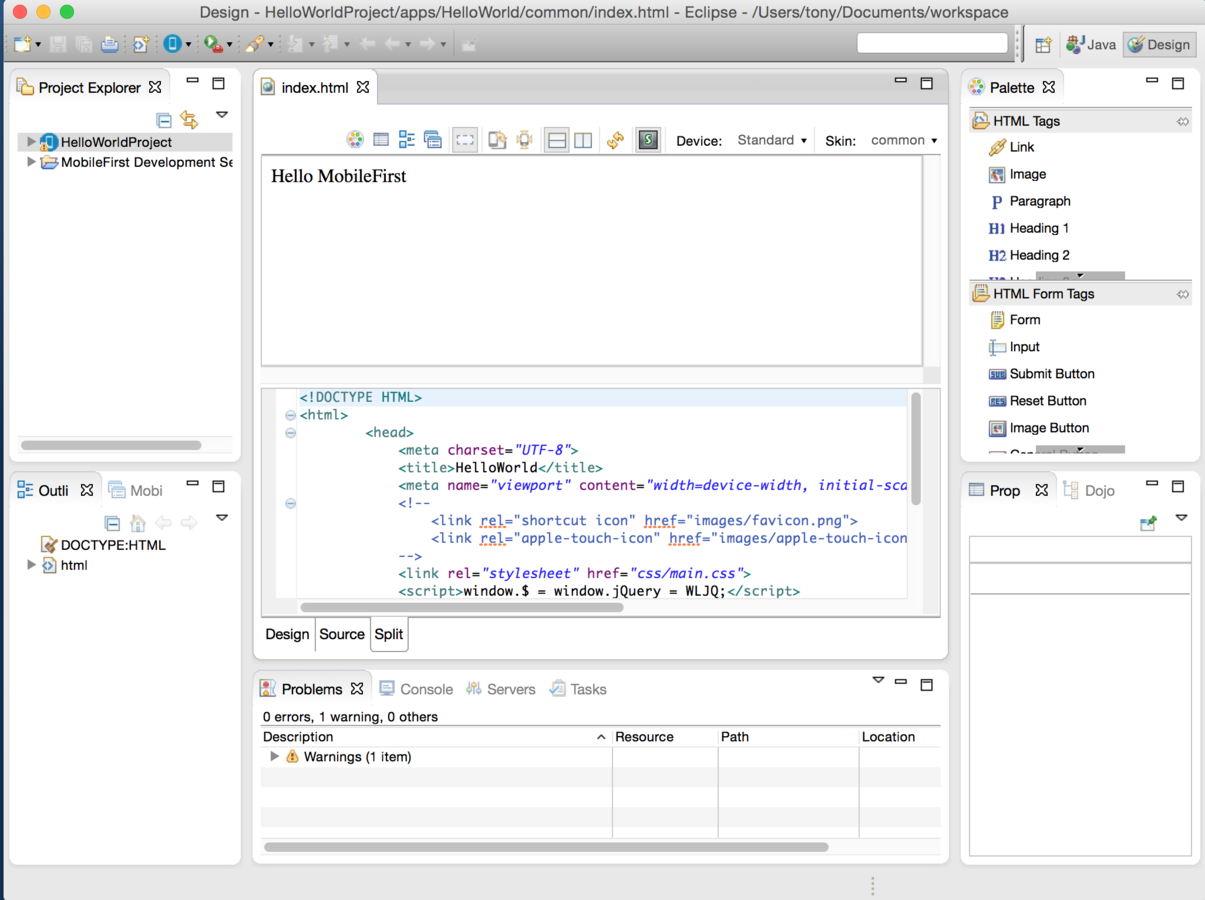
Task: Click Collapse All in Project Explorer toolbar
Action: click(x=164, y=119)
